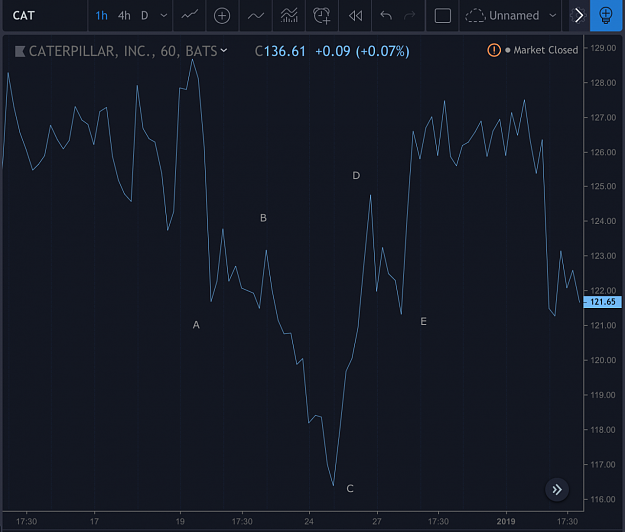Click the 129.00 price axis label
625x532 pixels.
pos(603,48)
